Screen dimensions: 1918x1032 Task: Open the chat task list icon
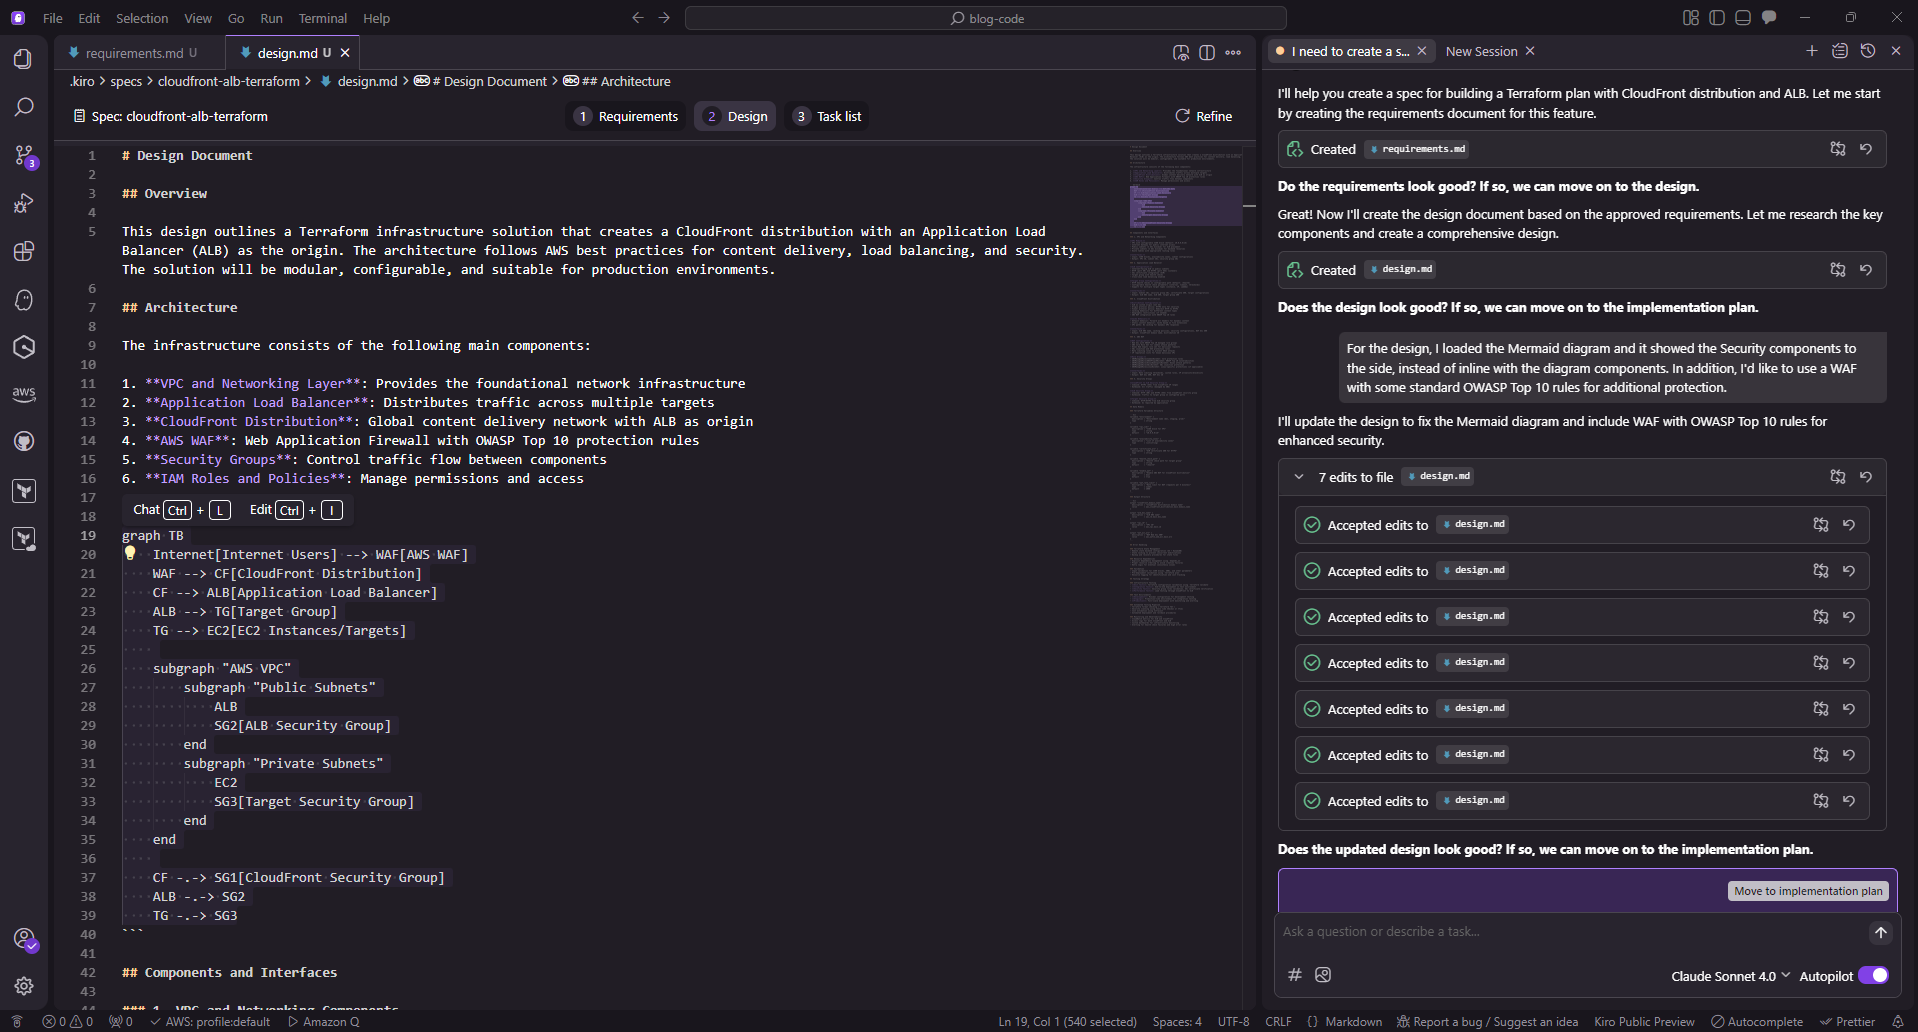(x=1840, y=51)
